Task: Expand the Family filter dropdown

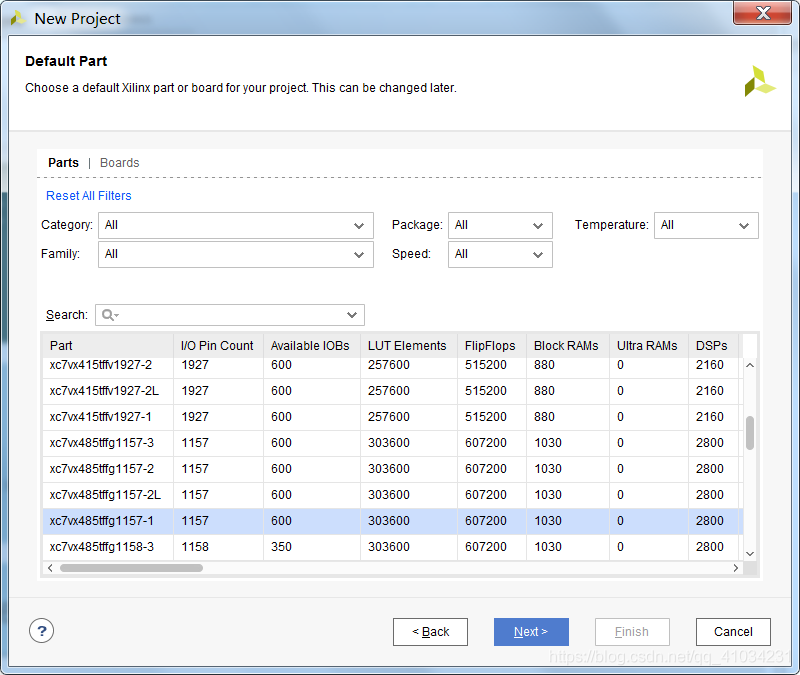Action: coord(235,255)
